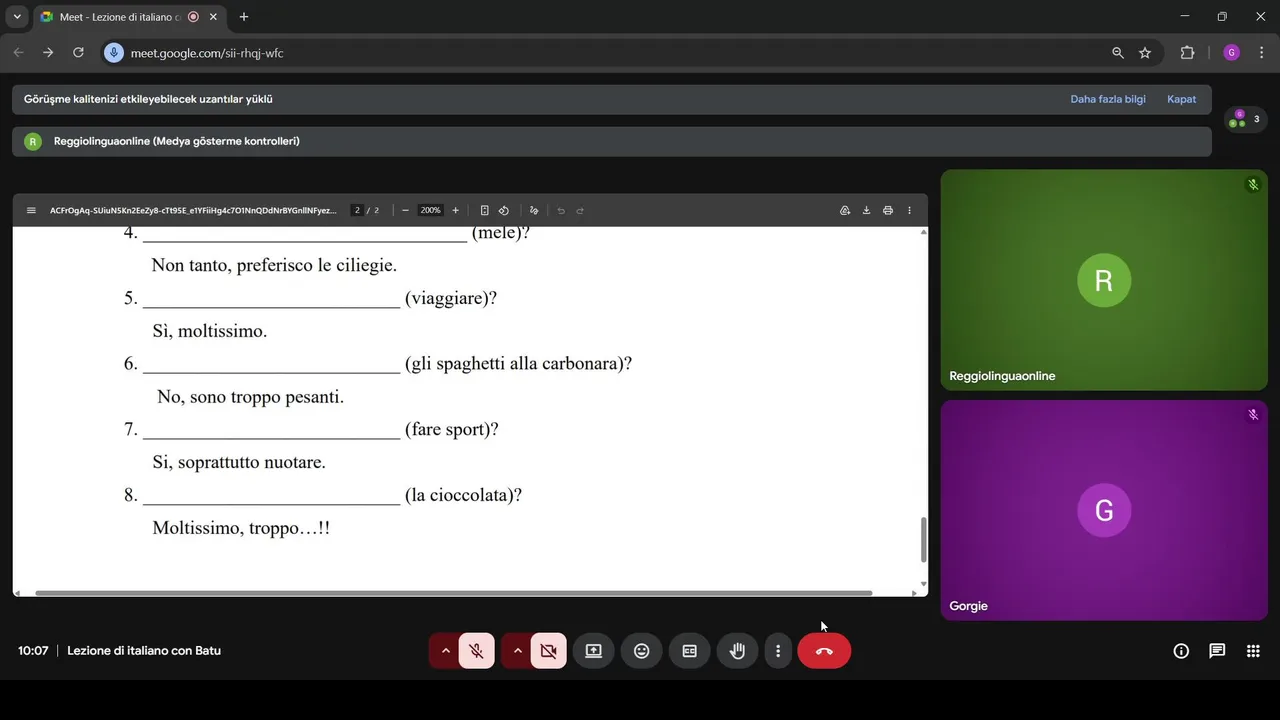Viewport: 1280px width, 720px height.
Task: Click the PDF page number field
Action: tap(357, 211)
